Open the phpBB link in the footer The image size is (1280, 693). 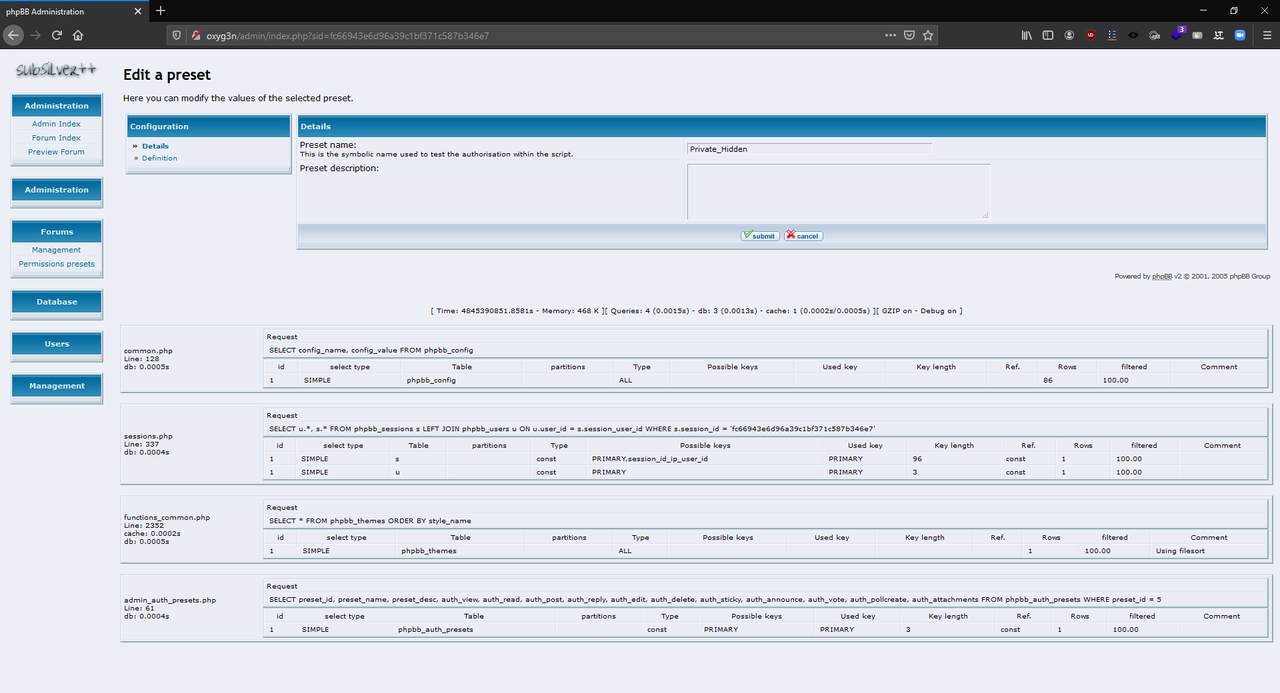click(1162, 276)
